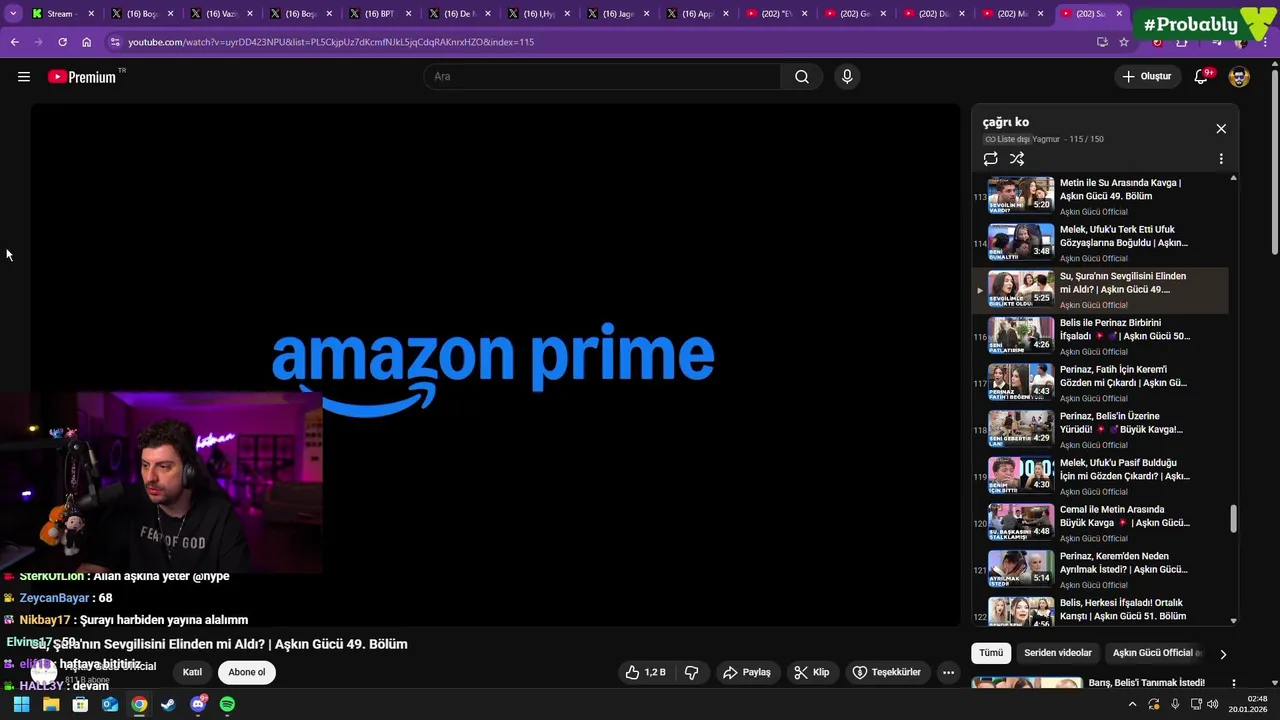Subscribe using Abone ol button

(x=247, y=672)
